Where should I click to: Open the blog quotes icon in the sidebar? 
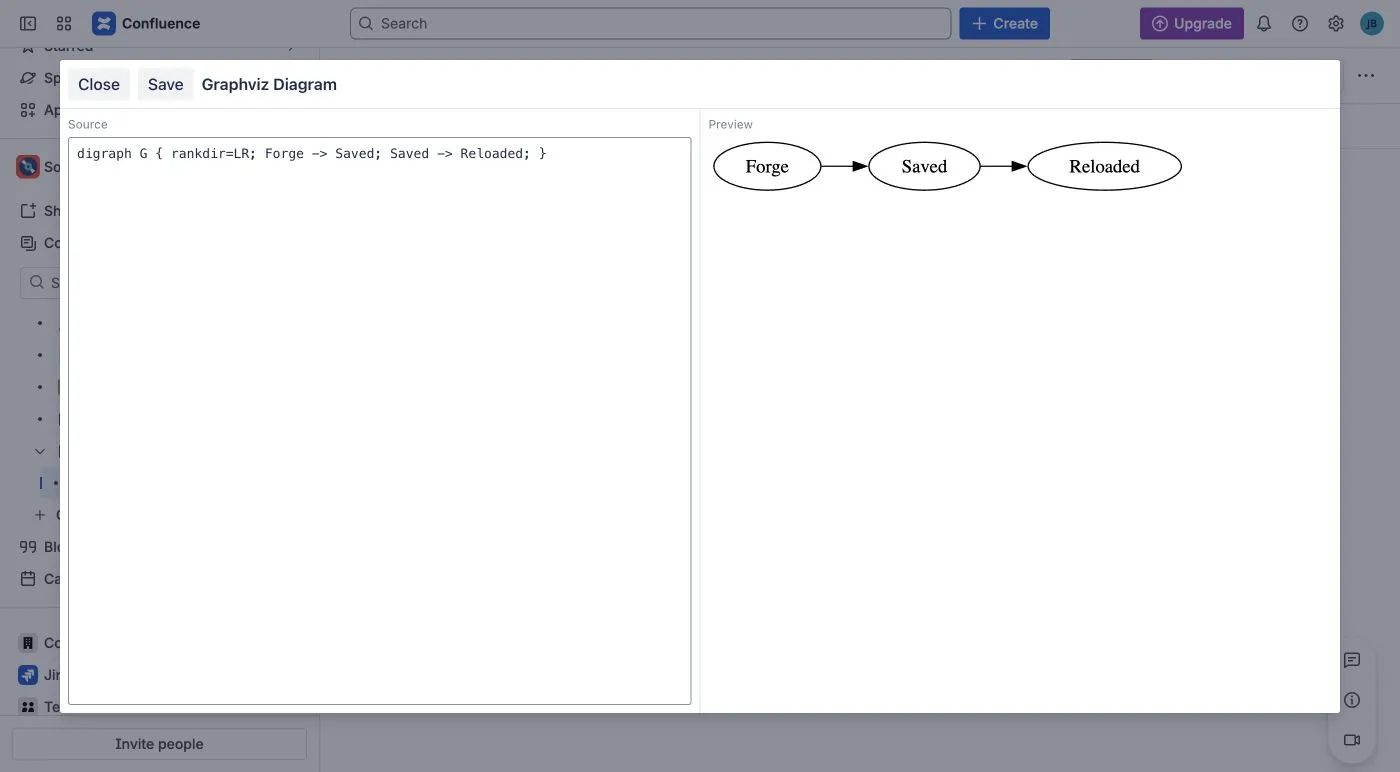28,547
